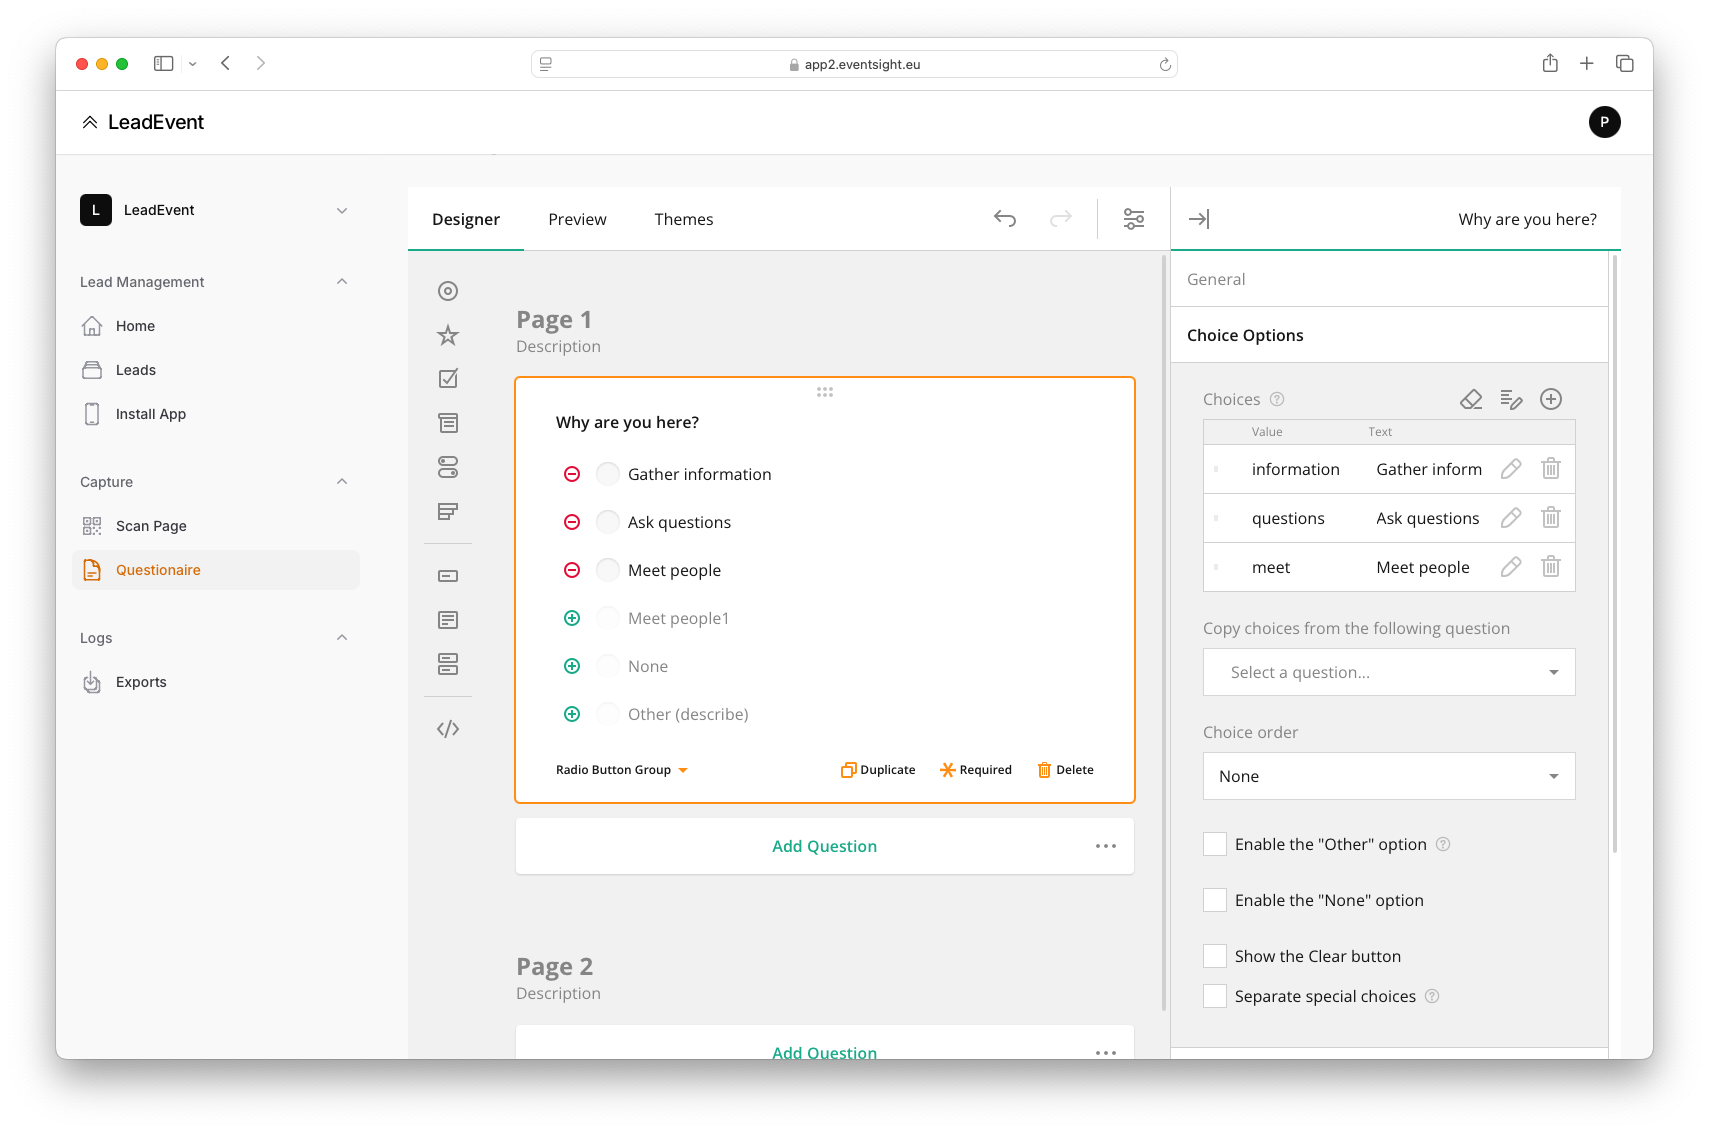
Task: Select the 'Gather information' radio button
Action: (608, 474)
